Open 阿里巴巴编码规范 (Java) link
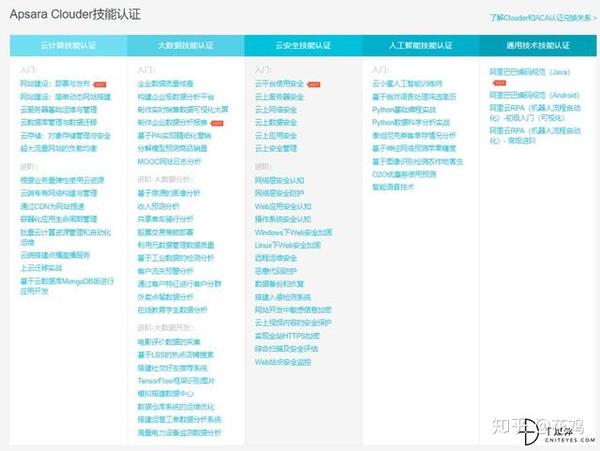600x451 pixels. tap(530, 72)
